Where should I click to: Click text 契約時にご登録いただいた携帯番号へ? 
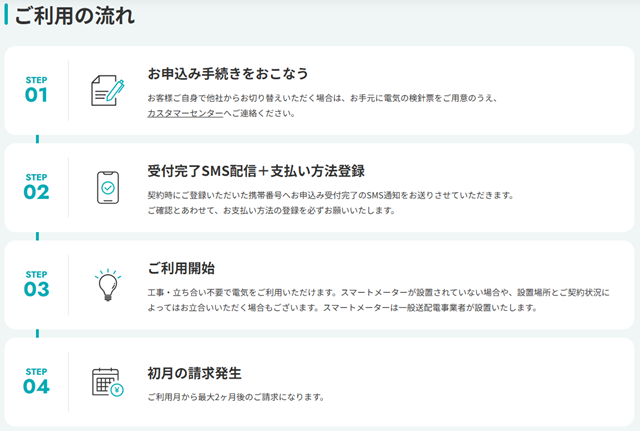click(x=219, y=195)
